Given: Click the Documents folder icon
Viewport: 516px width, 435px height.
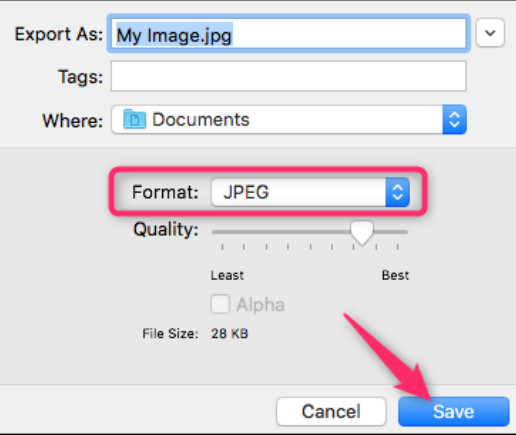Looking at the screenshot, I should coord(134,119).
